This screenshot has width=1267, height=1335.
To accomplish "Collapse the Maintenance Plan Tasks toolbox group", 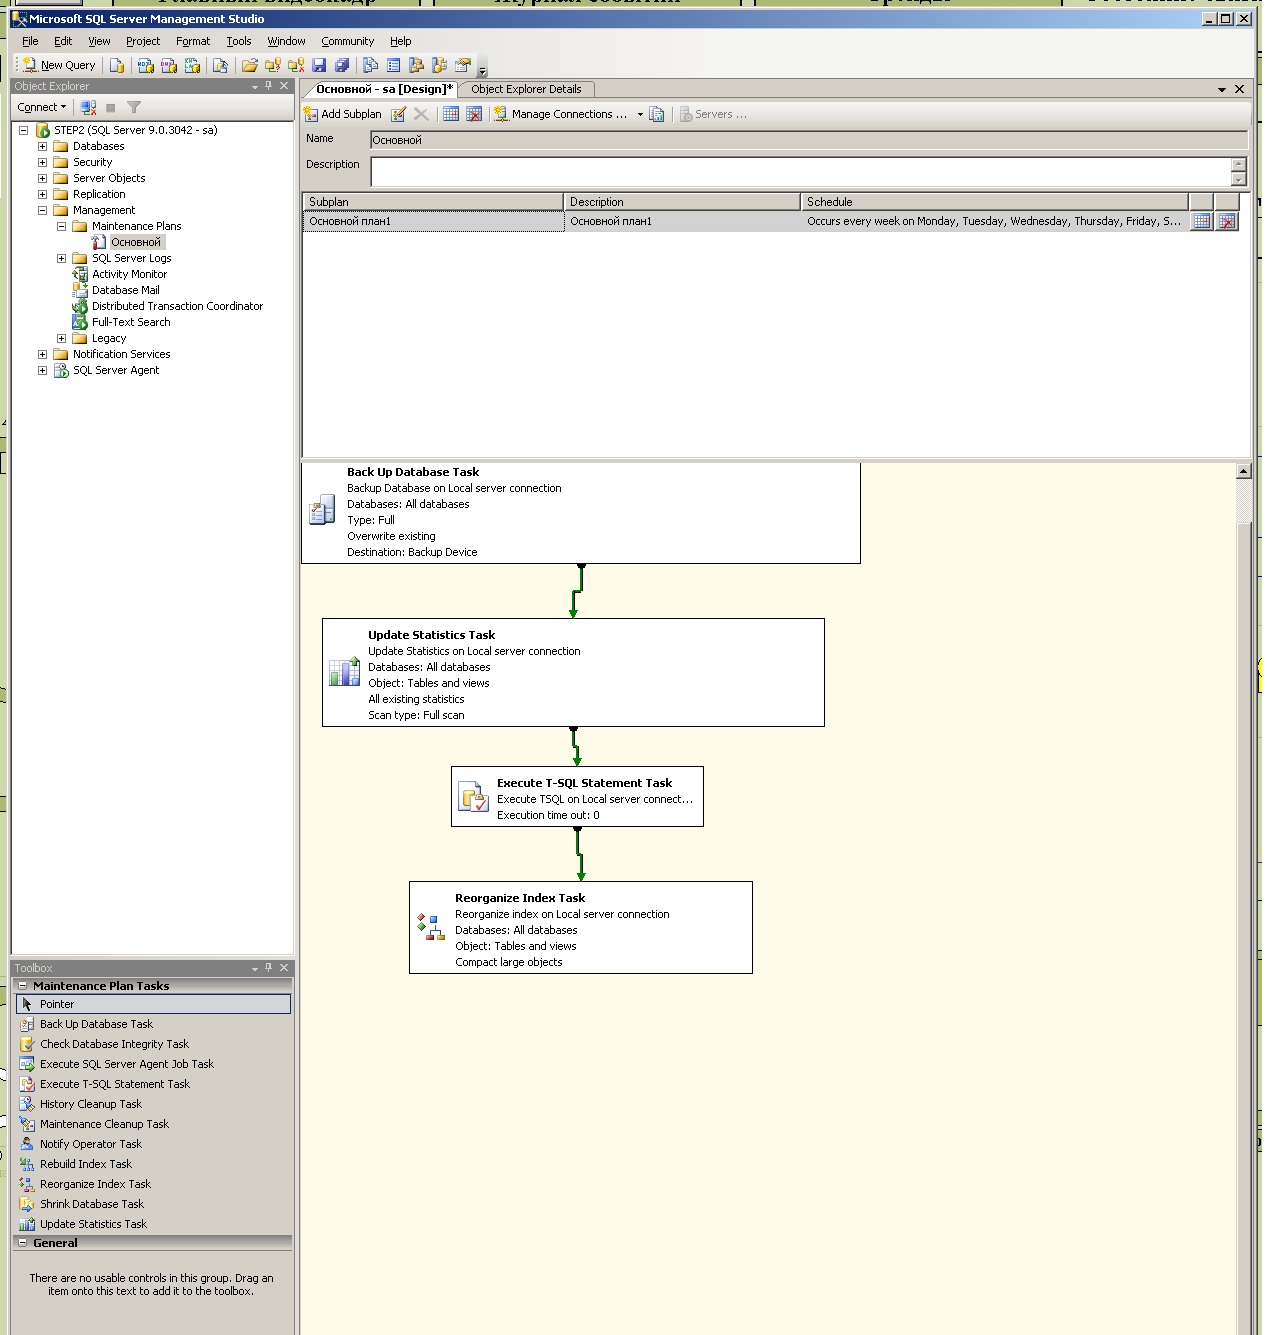I will [22, 986].
